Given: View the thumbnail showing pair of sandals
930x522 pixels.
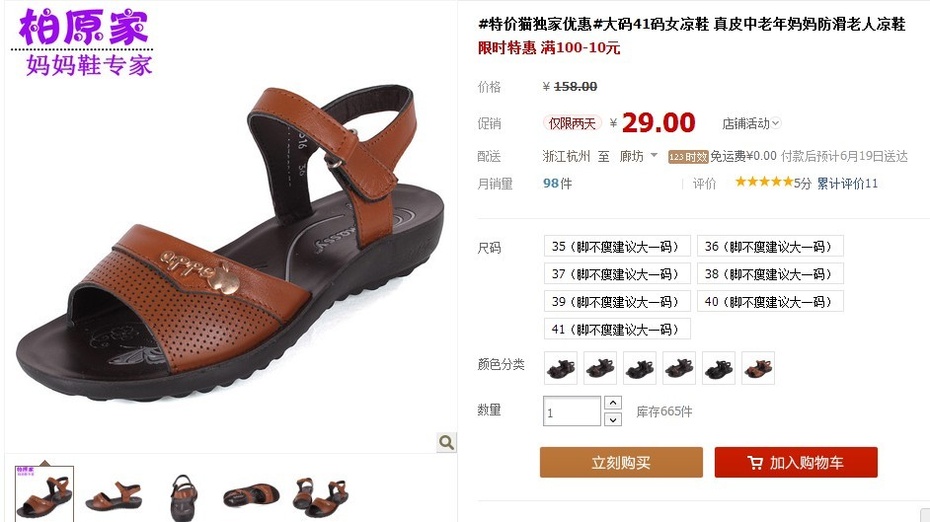Looking at the screenshot, I should click(321, 495).
